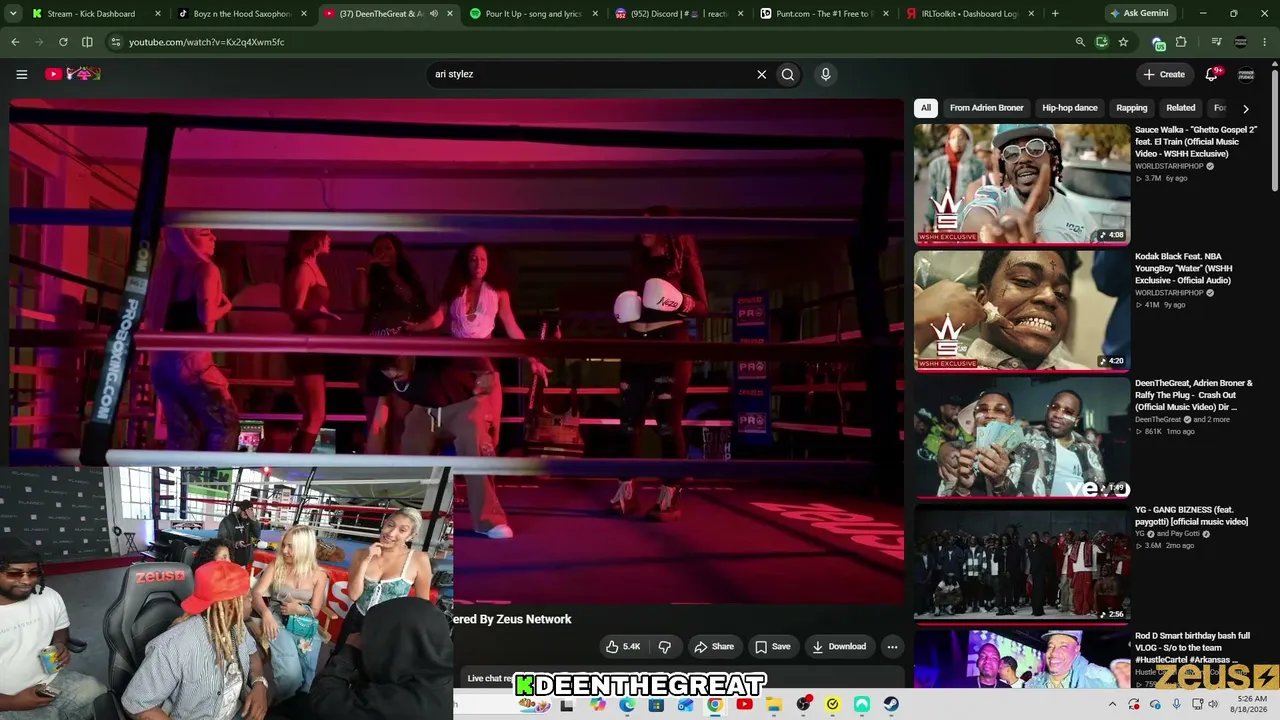Image resolution: width=1280 pixels, height=720 pixels.
Task: Mute the playing DeenTheGreat tab's audio icon
Action: point(434,14)
